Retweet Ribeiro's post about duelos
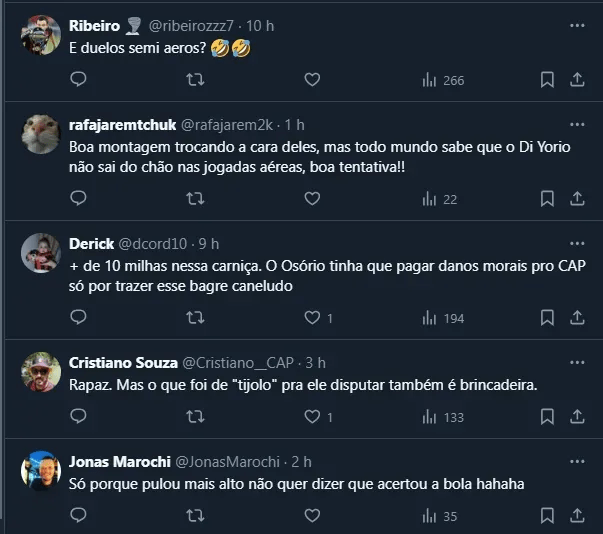The width and height of the screenshot is (603, 534). click(196, 80)
